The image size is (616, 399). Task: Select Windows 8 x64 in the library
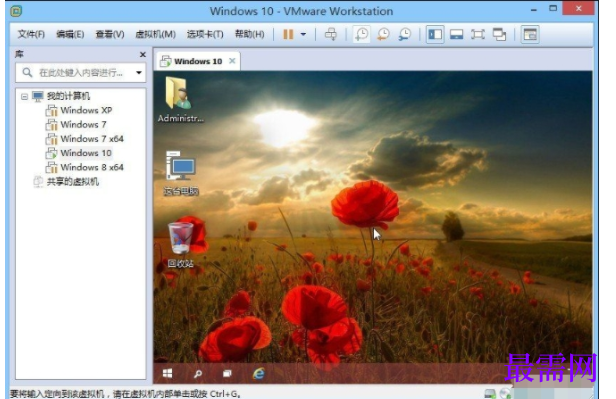point(92,167)
